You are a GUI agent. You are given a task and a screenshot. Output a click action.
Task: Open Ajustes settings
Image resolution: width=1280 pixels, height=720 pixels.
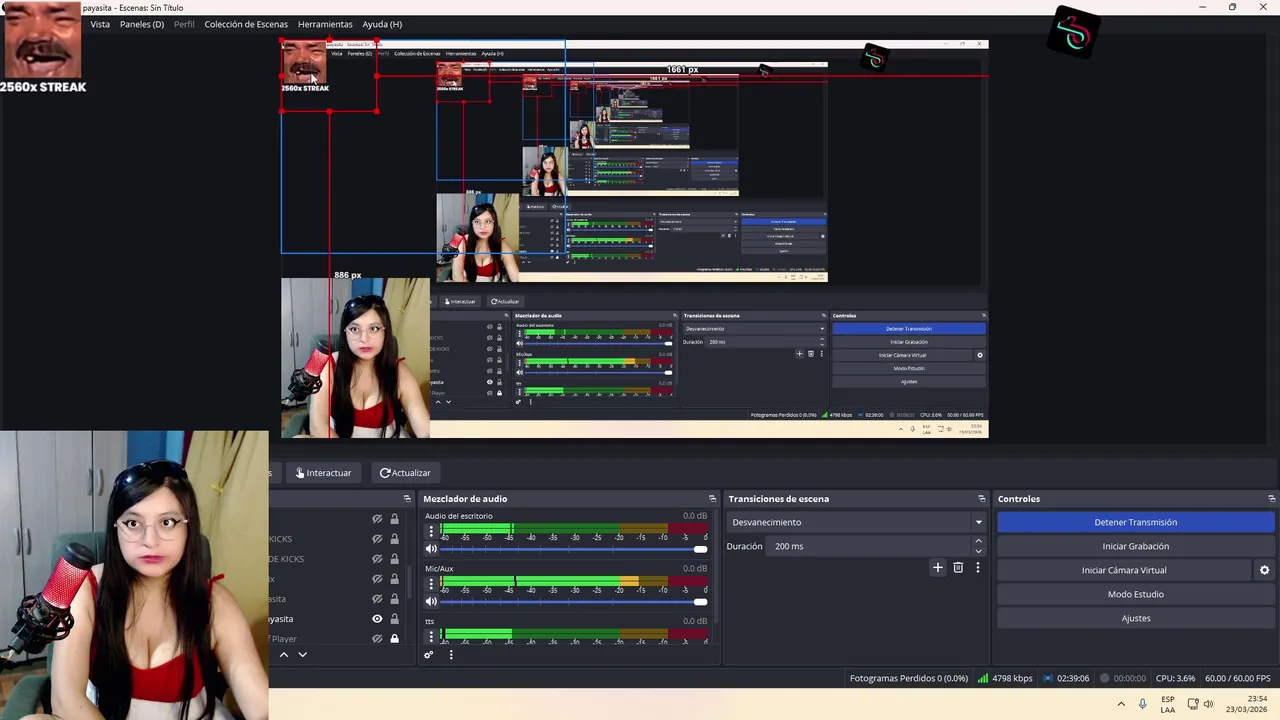[1135, 618]
